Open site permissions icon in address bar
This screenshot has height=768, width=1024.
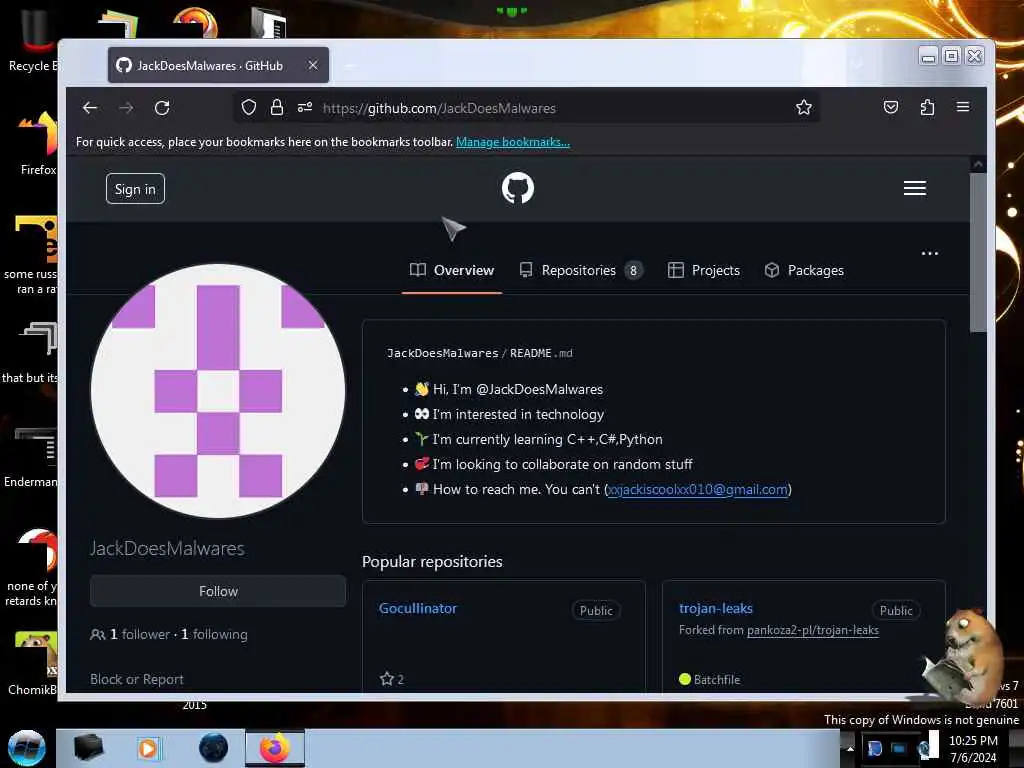305,108
